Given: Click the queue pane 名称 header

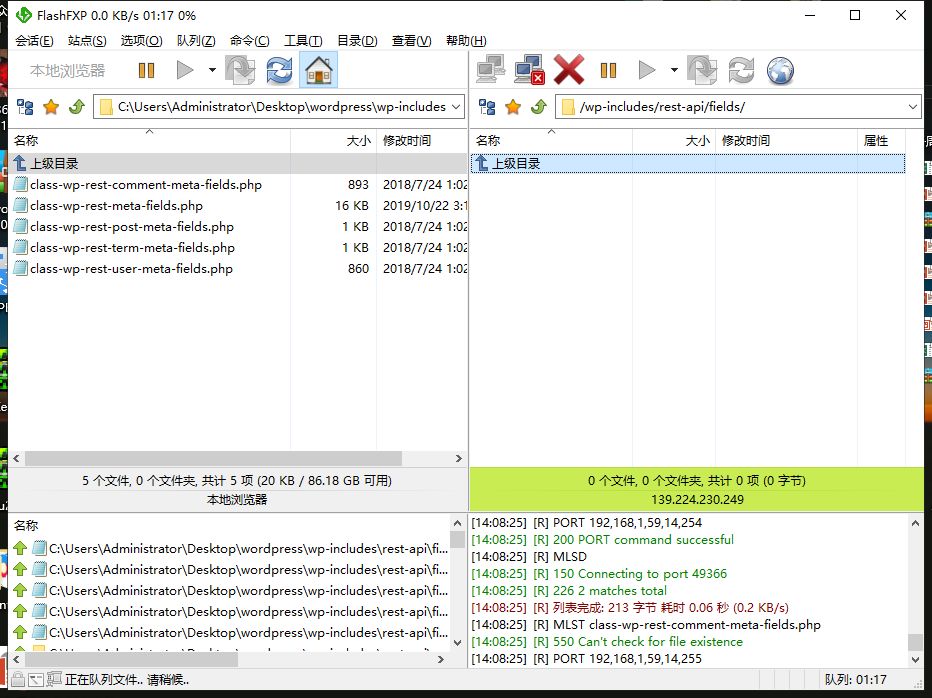Looking at the screenshot, I should click(x=26, y=526).
